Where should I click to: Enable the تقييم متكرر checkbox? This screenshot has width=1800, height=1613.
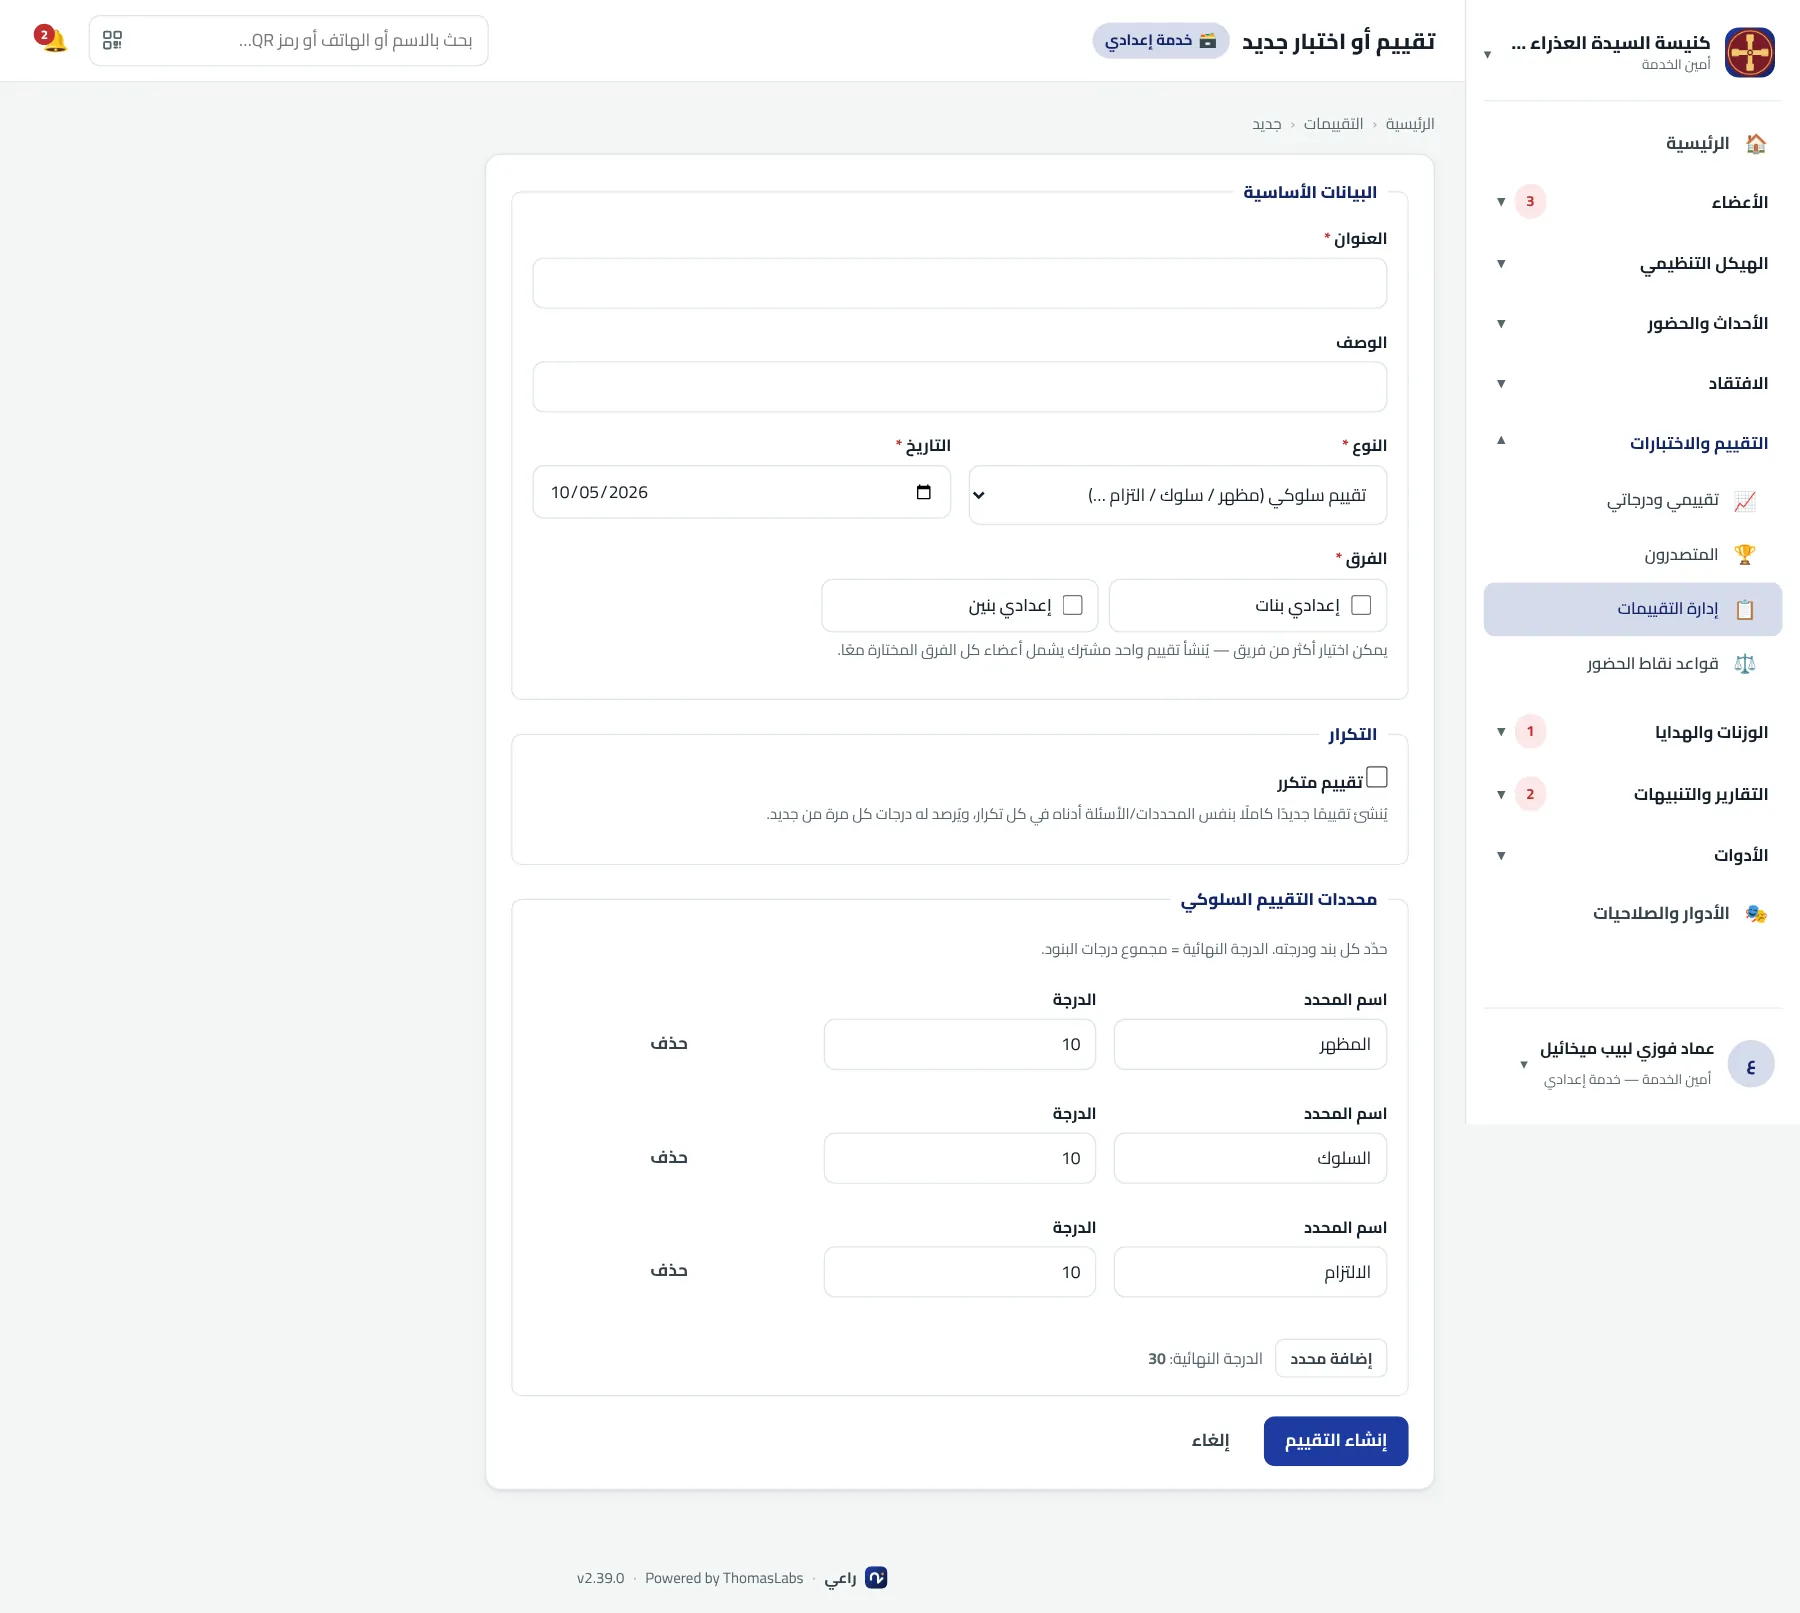coord(1377,777)
